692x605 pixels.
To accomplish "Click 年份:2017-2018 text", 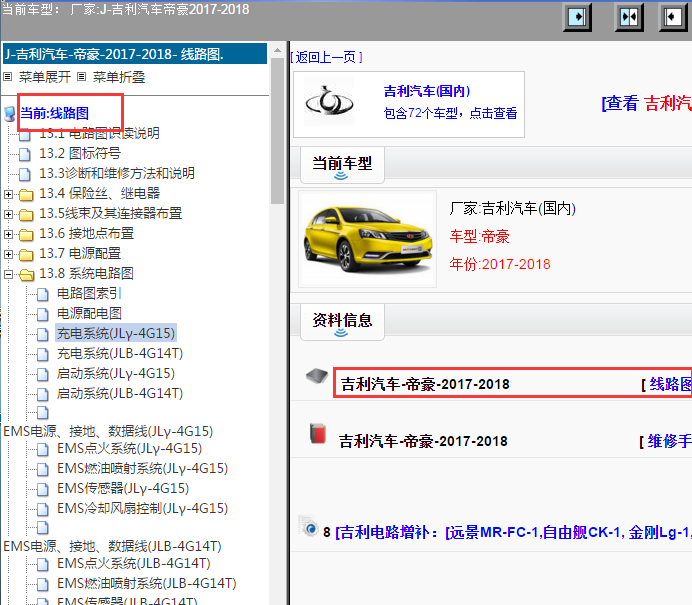I will (500, 264).
